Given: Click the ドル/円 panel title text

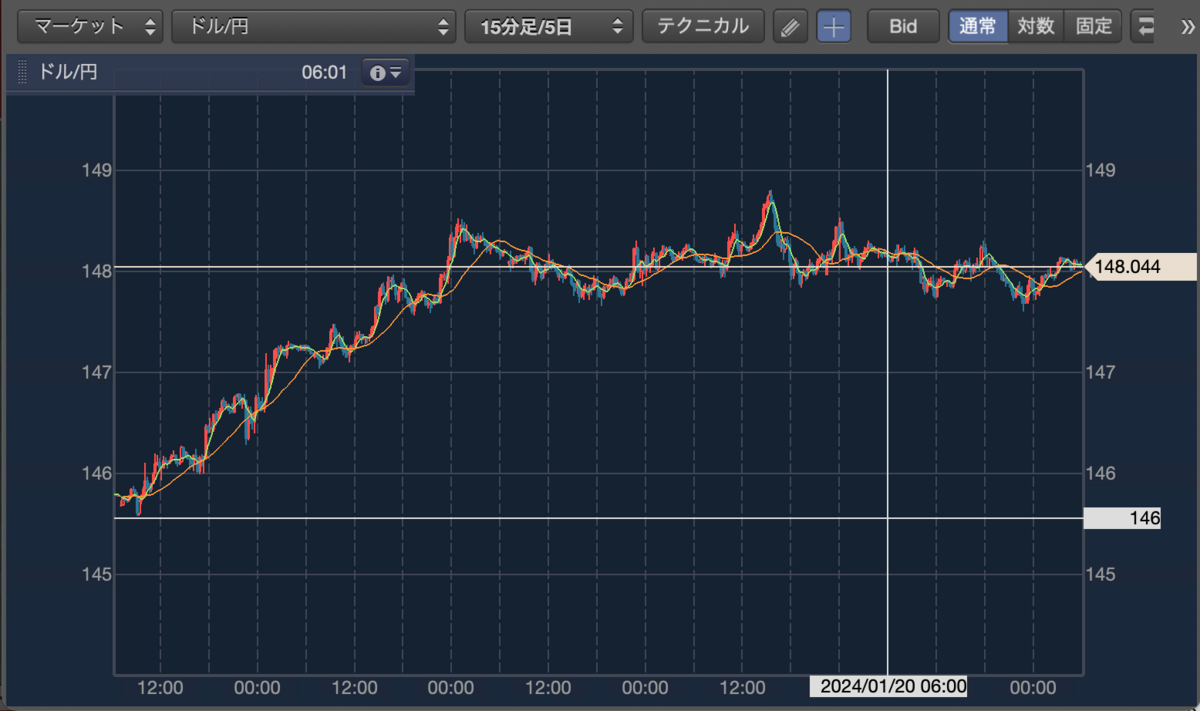Looking at the screenshot, I should tap(68, 73).
